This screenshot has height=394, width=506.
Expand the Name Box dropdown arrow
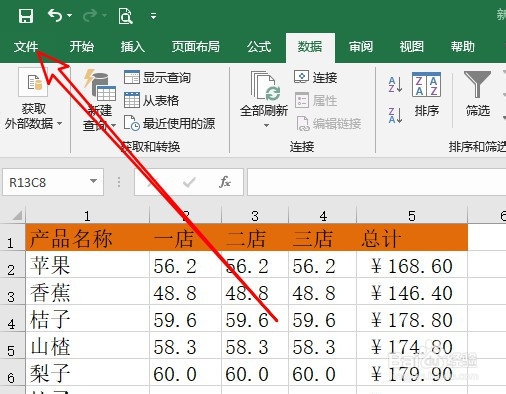click(94, 181)
